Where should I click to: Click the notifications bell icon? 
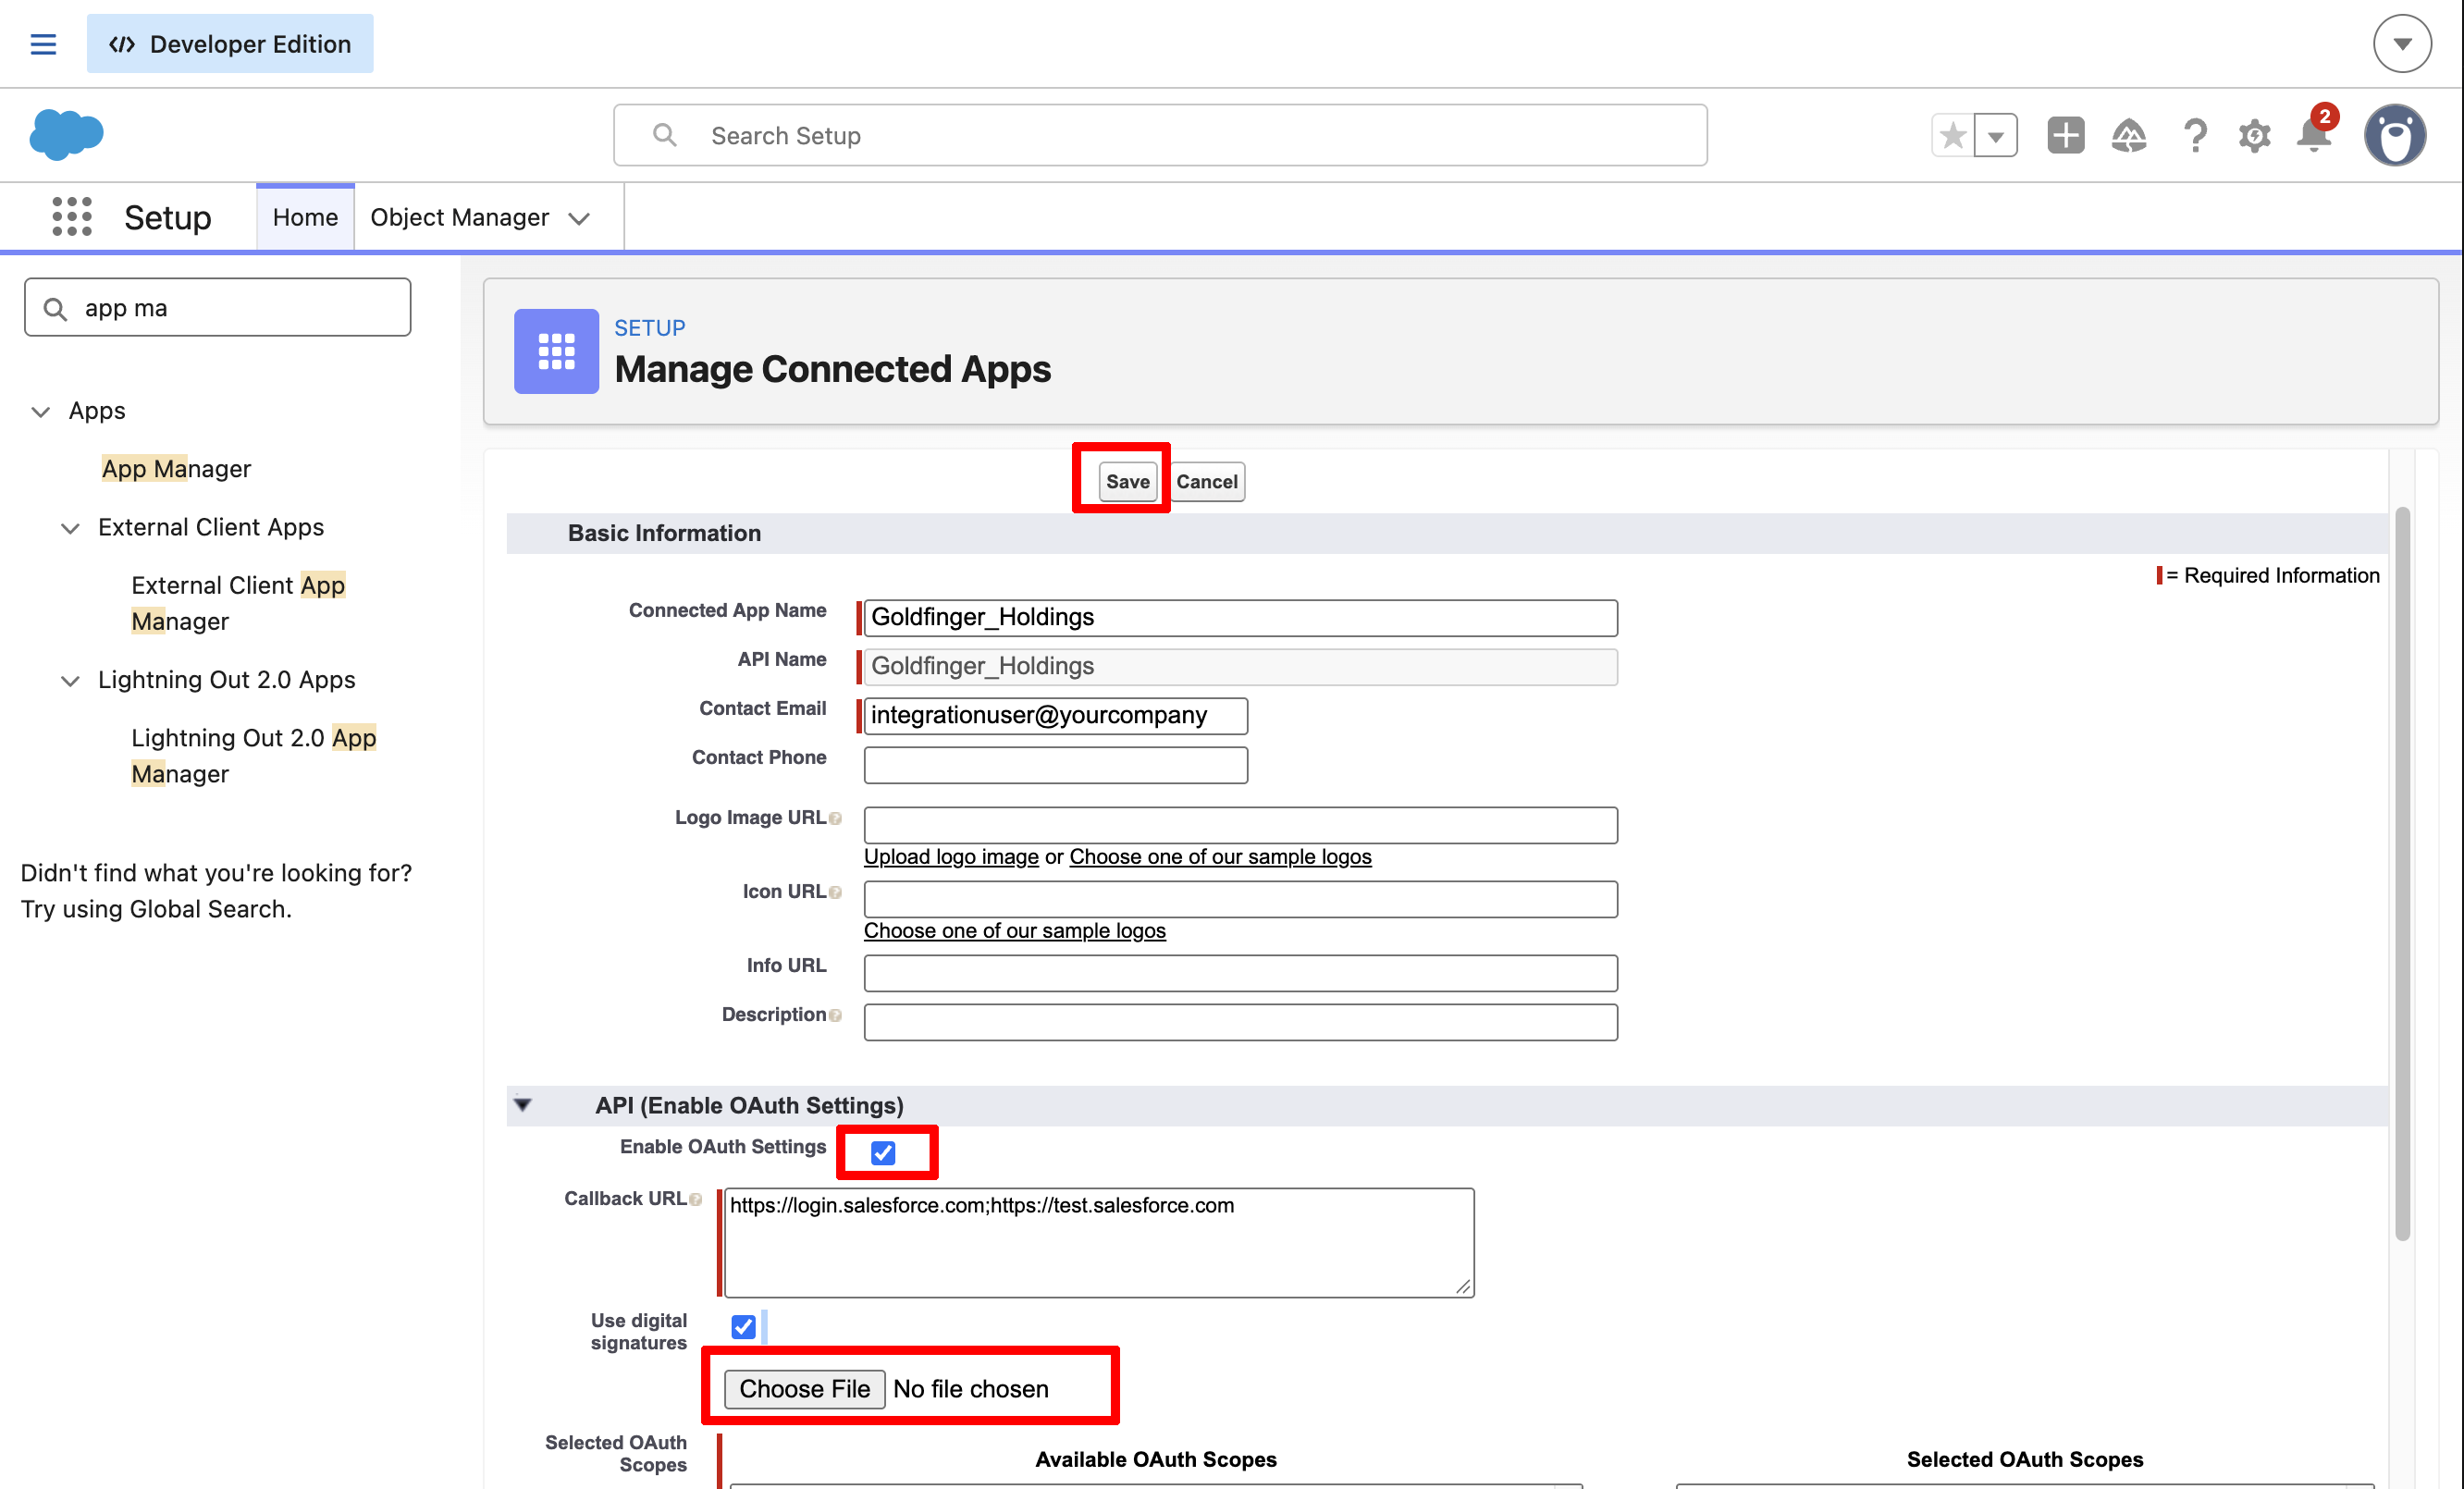2314,135
